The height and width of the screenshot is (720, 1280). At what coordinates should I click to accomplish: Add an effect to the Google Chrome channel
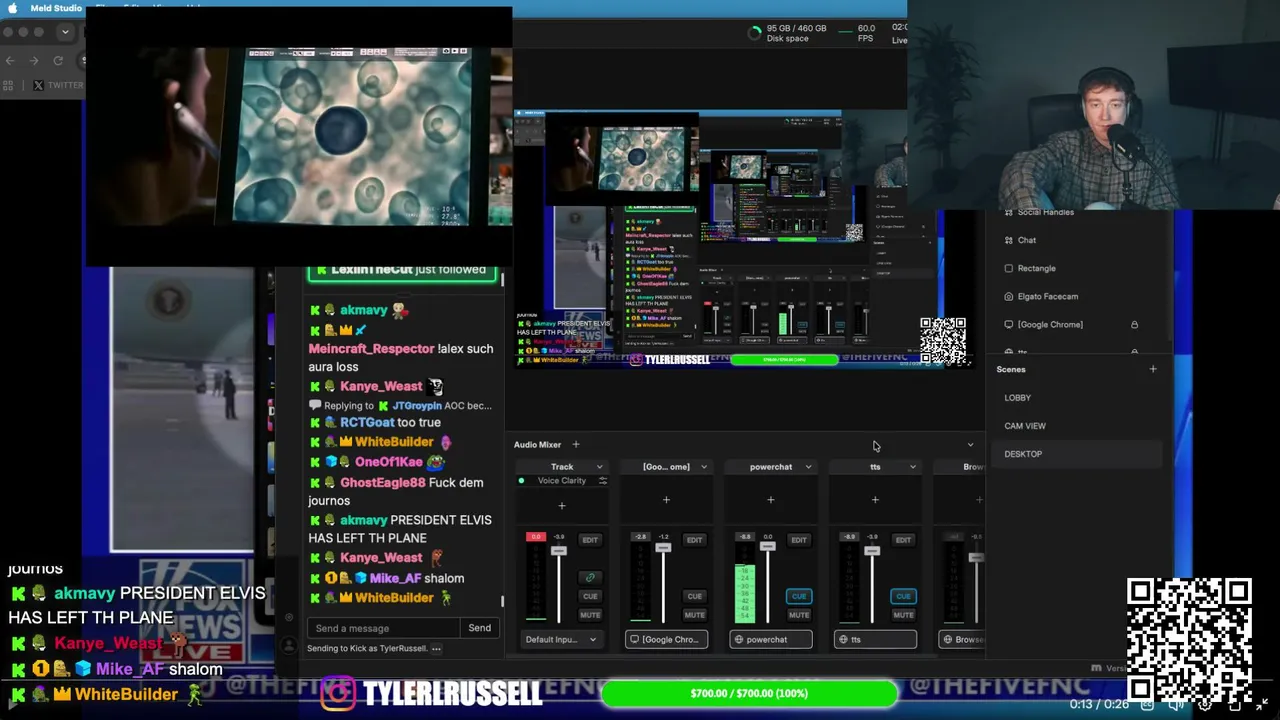point(666,500)
